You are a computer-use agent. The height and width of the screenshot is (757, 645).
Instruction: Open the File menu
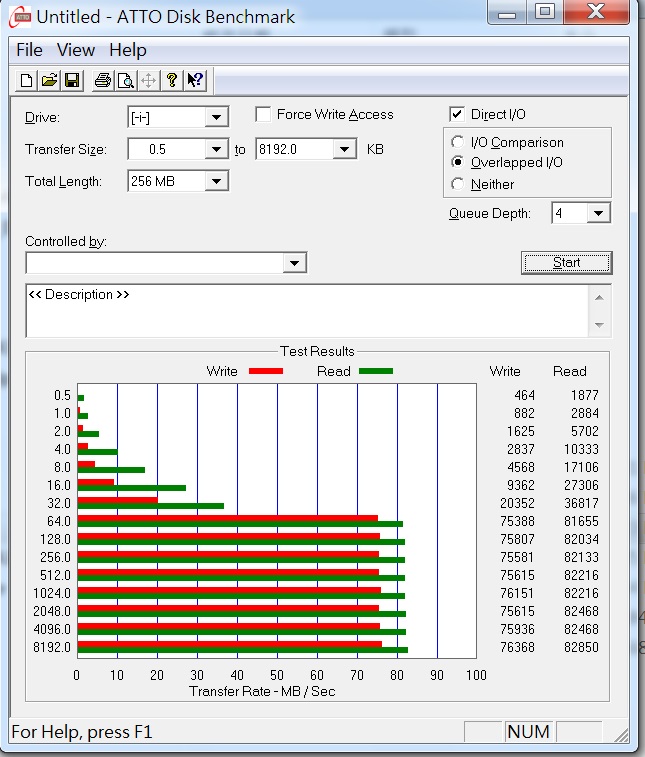tap(29, 50)
